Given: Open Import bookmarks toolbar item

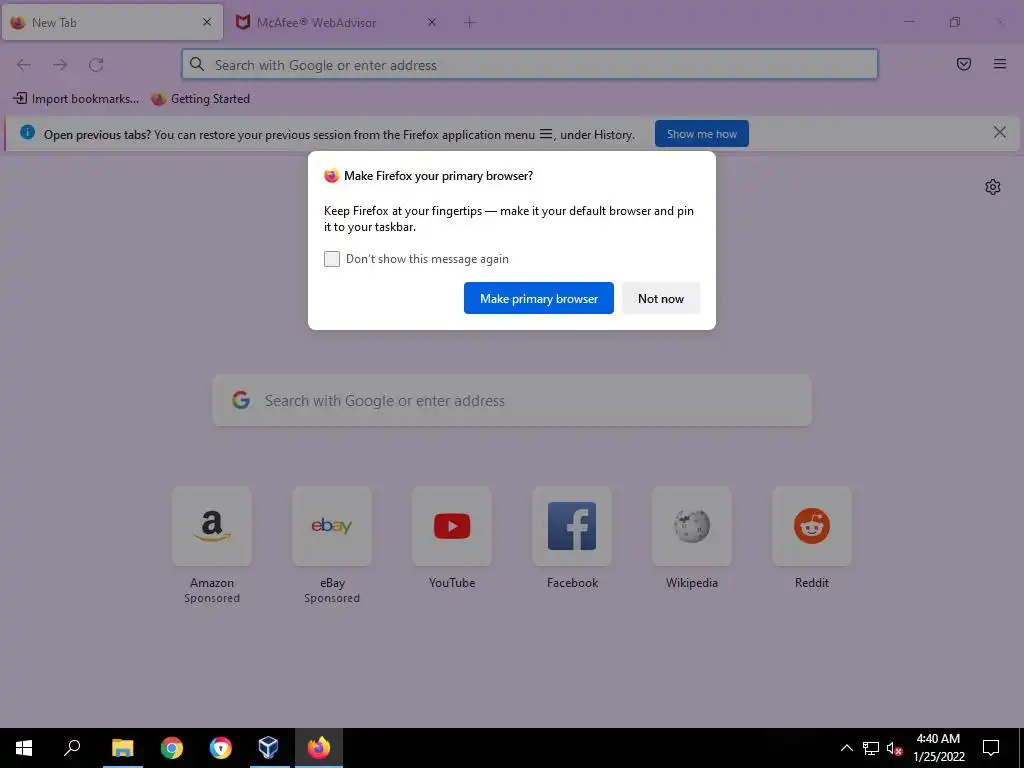Looking at the screenshot, I should point(76,99).
